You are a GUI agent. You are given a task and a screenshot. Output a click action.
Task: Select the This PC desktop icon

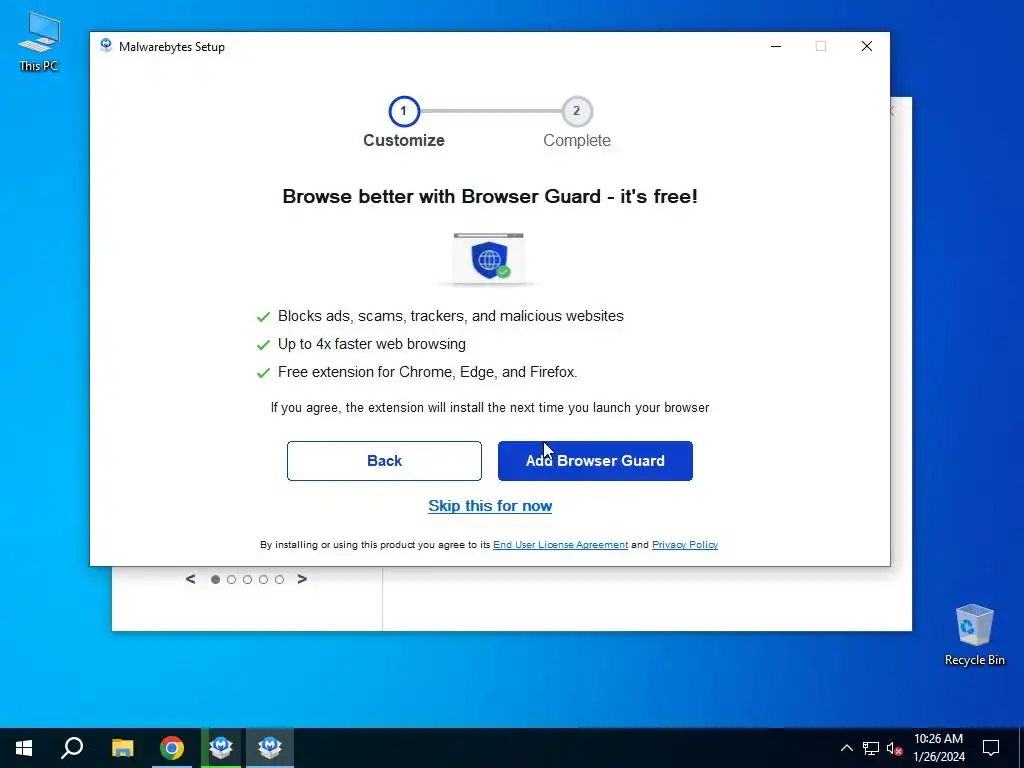tap(39, 42)
